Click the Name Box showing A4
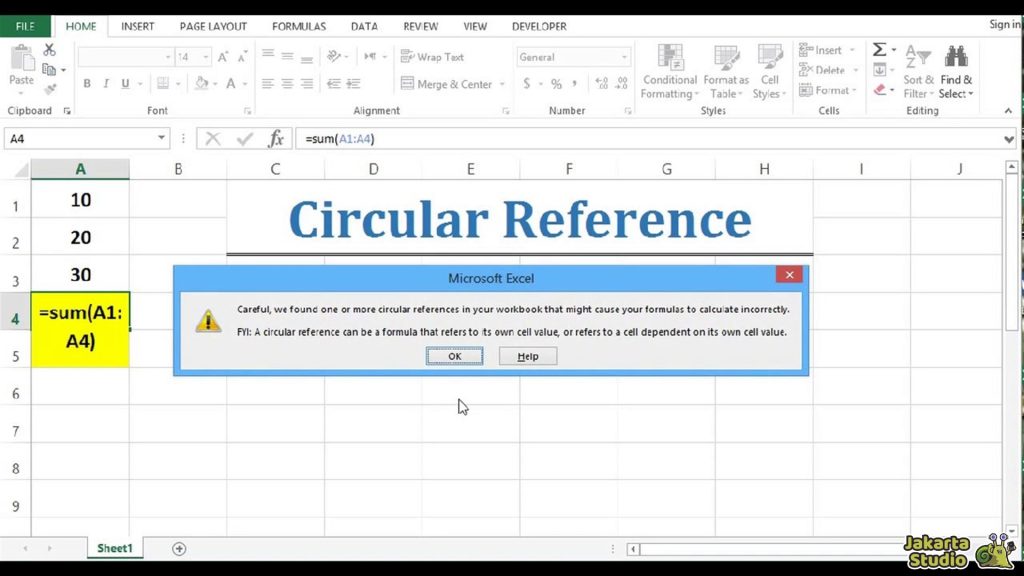This screenshot has width=1024, height=576. click(86, 138)
